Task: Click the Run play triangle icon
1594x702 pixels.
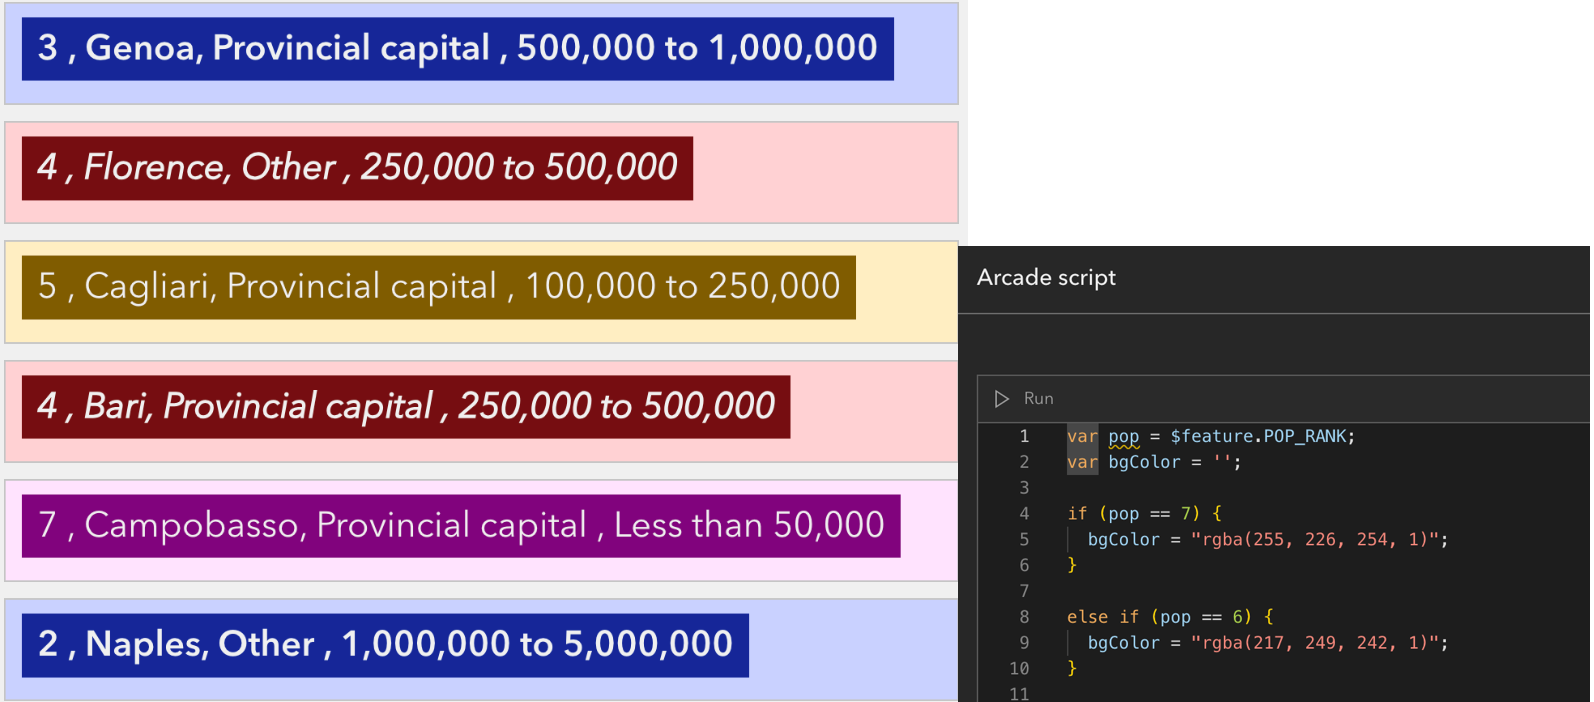Action: (x=1002, y=399)
